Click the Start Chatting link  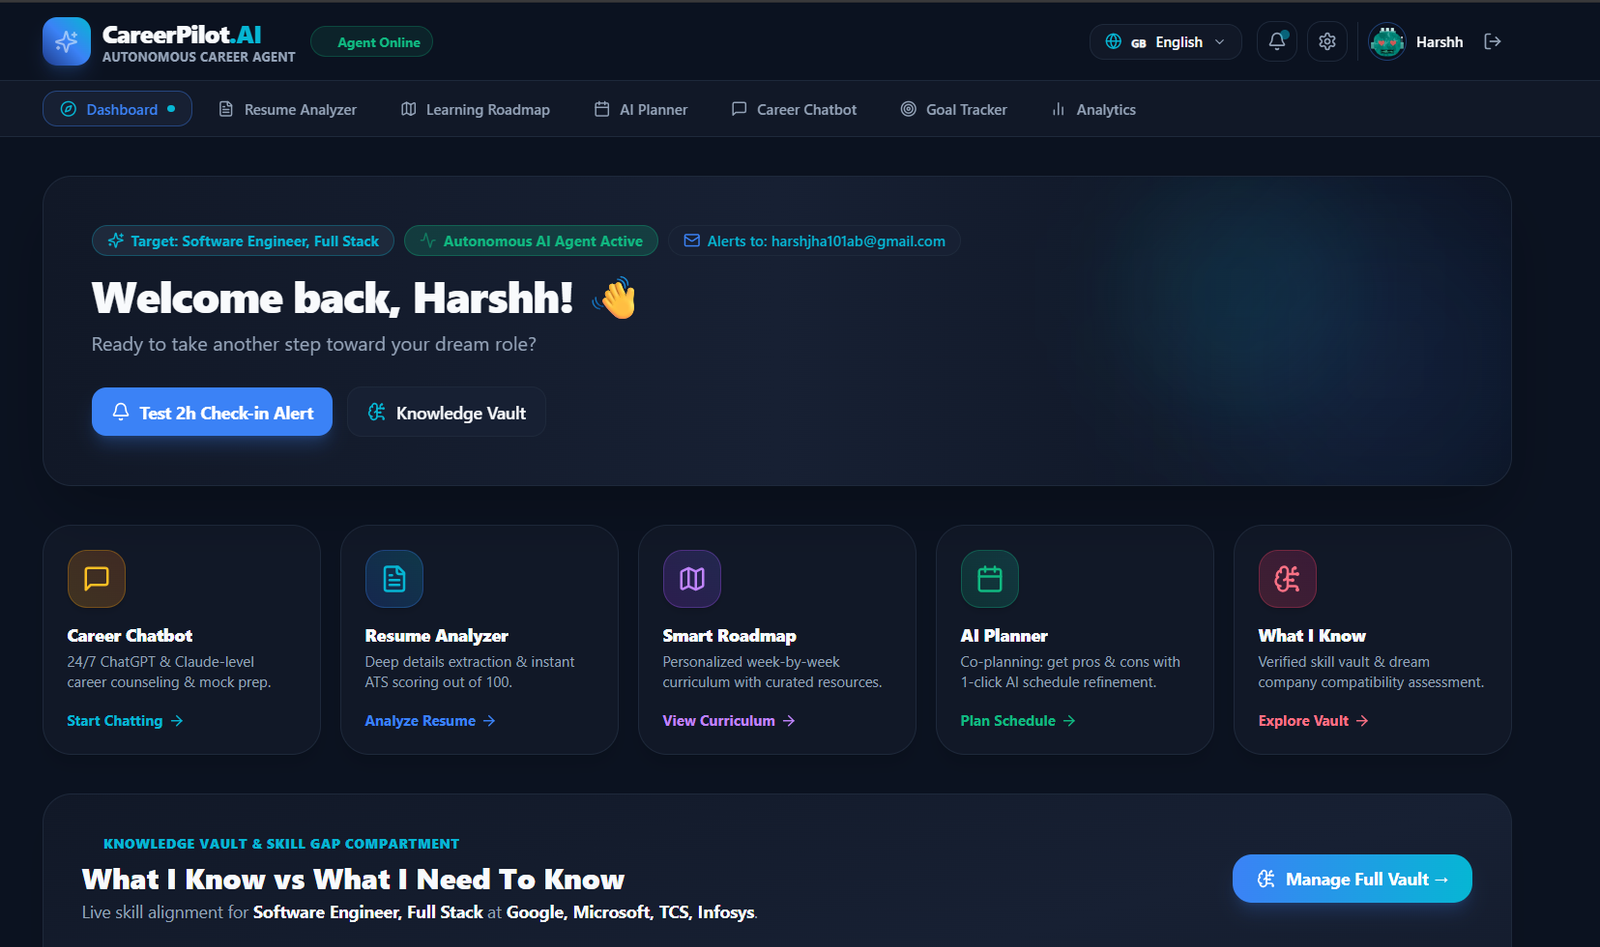(125, 721)
